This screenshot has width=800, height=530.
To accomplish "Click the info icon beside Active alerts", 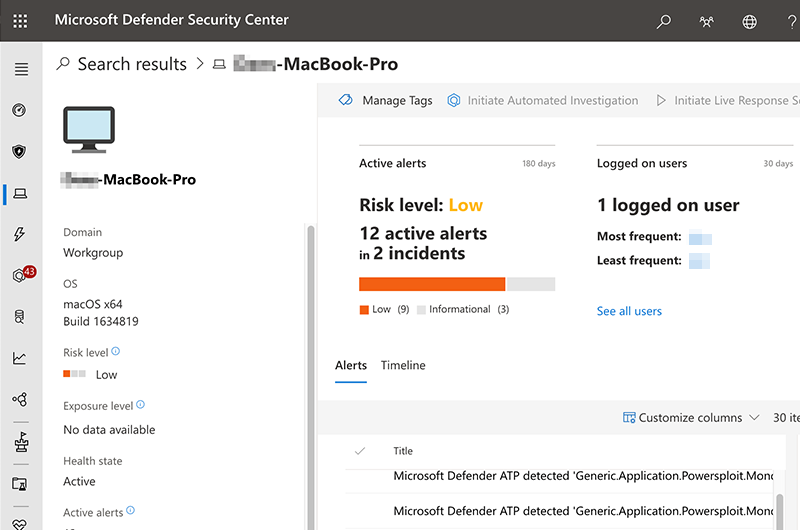I will (131, 510).
